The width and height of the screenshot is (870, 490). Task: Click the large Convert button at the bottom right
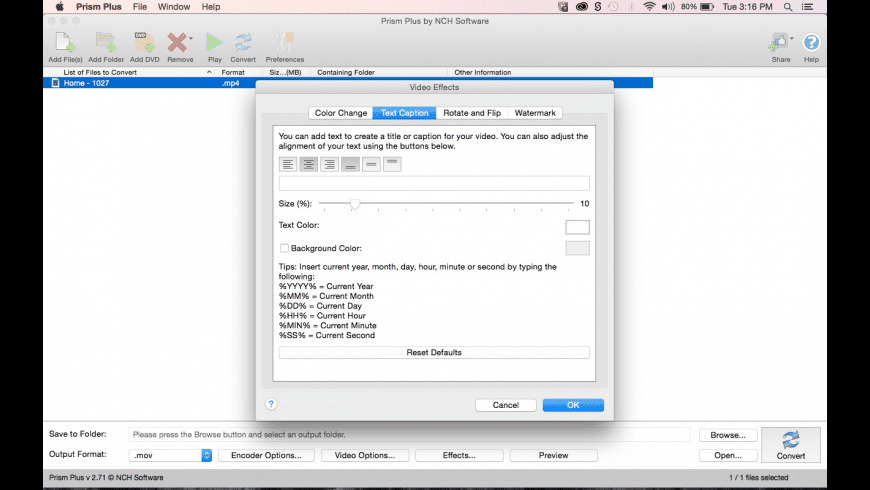[791, 445]
